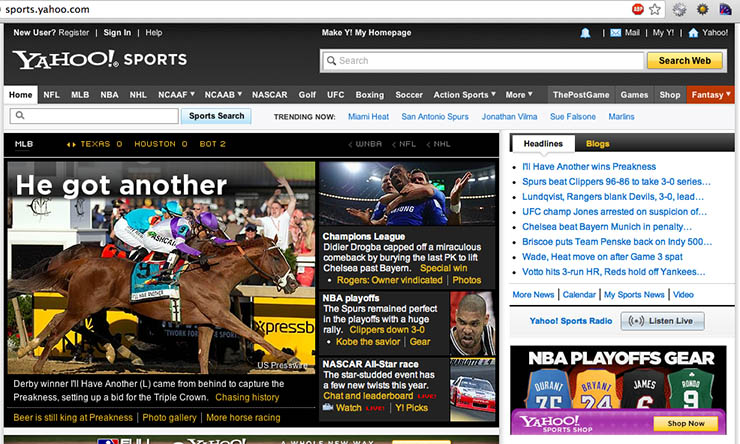This screenshot has width=740, height=444.
Task: Go to the NASCAR section
Action: click(x=269, y=94)
